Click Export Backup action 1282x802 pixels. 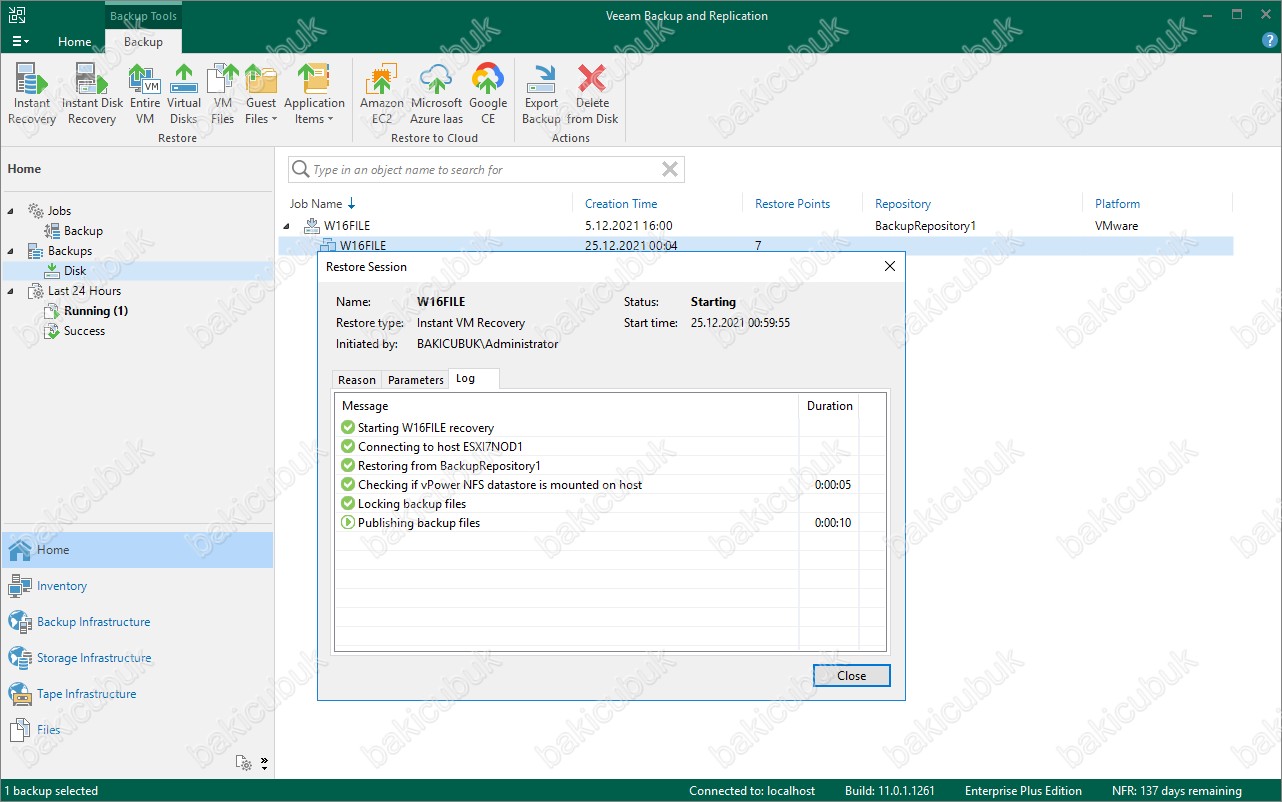pyautogui.click(x=541, y=95)
